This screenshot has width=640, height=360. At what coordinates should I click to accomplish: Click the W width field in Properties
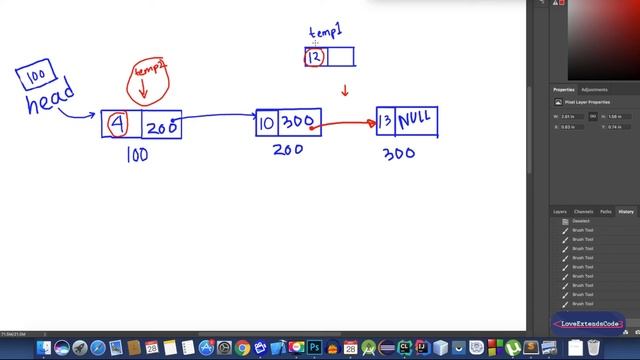[572, 117]
